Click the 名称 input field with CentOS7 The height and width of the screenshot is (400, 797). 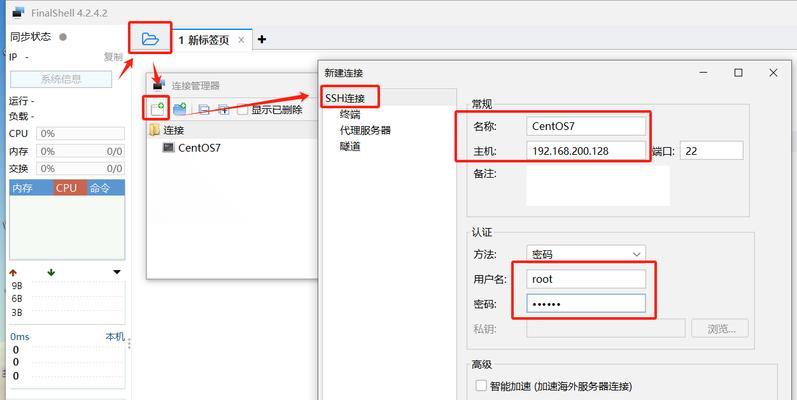(586, 126)
